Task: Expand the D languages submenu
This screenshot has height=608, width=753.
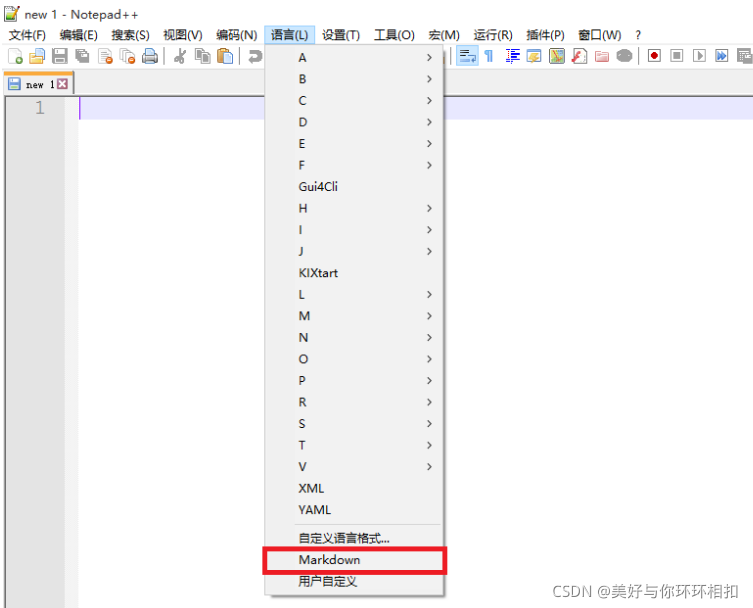Action: (x=354, y=122)
